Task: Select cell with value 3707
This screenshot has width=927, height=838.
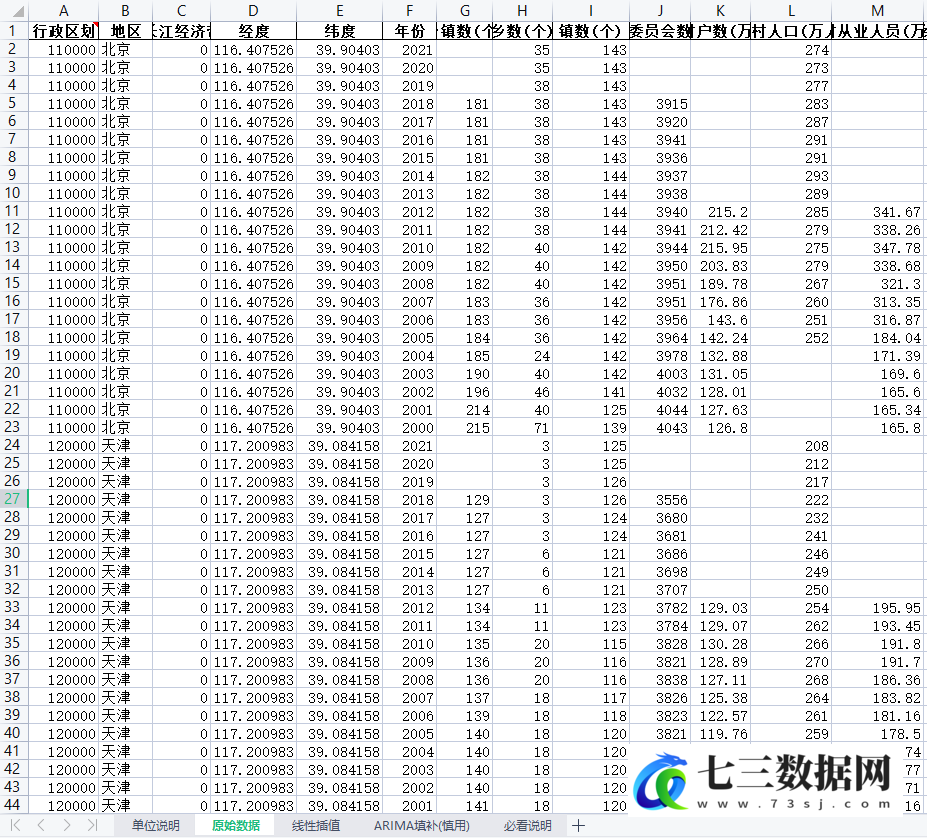Action: coord(660,590)
